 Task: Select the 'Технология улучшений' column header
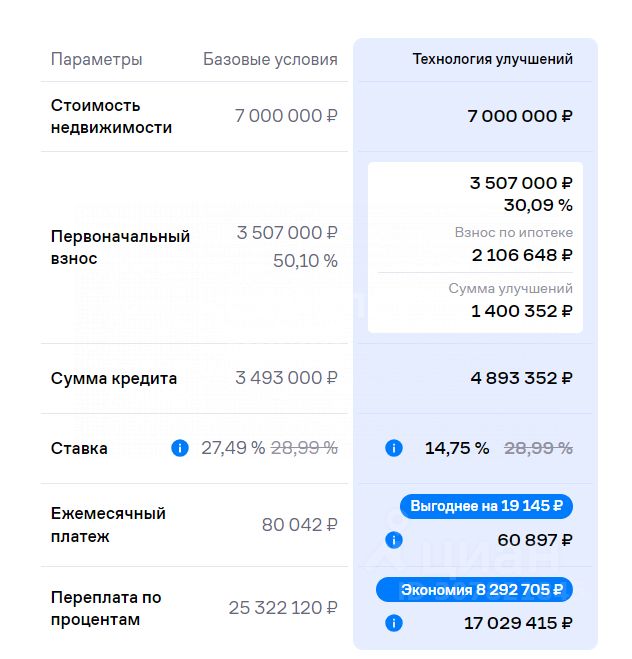coord(492,59)
